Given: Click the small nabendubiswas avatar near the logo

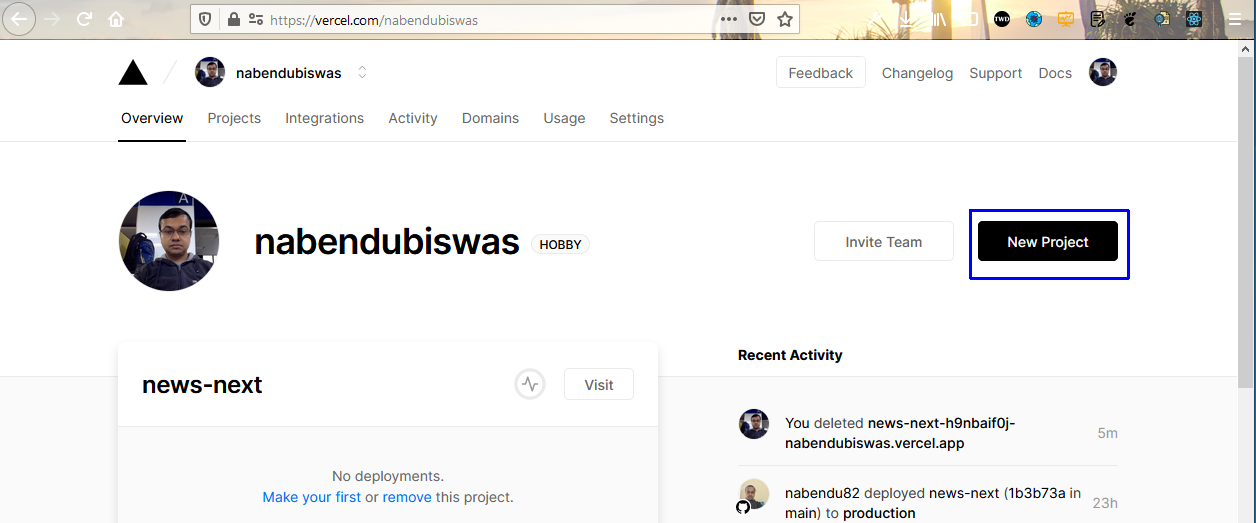Looking at the screenshot, I should (x=210, y=72).
